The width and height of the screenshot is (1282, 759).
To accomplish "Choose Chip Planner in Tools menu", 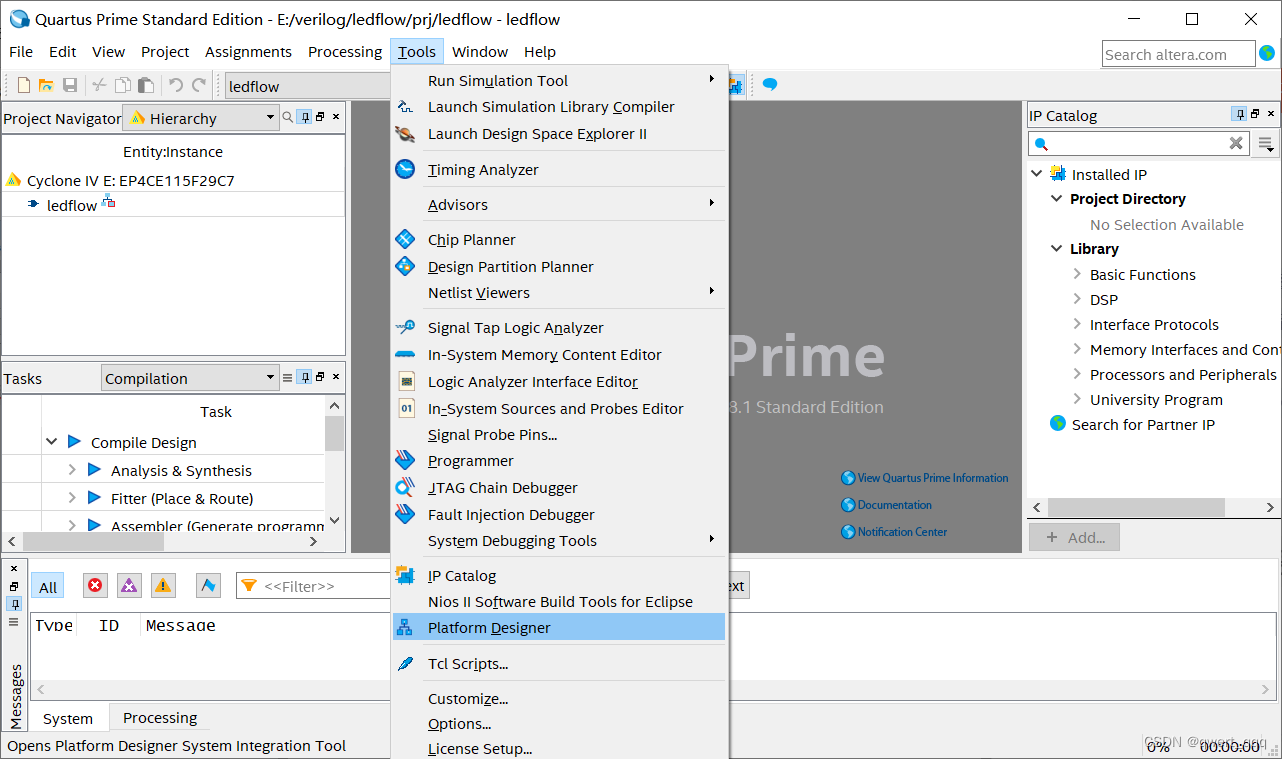I will pos(559,239).
